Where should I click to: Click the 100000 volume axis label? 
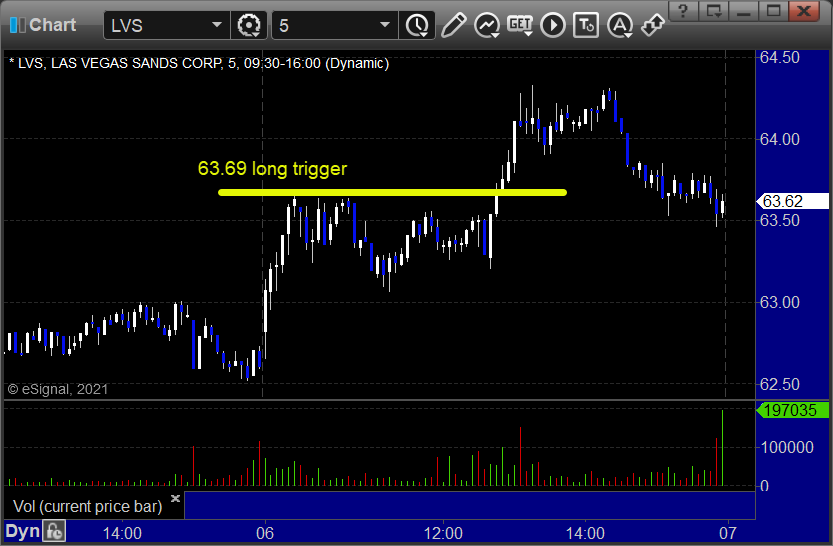tap(787, 447)
